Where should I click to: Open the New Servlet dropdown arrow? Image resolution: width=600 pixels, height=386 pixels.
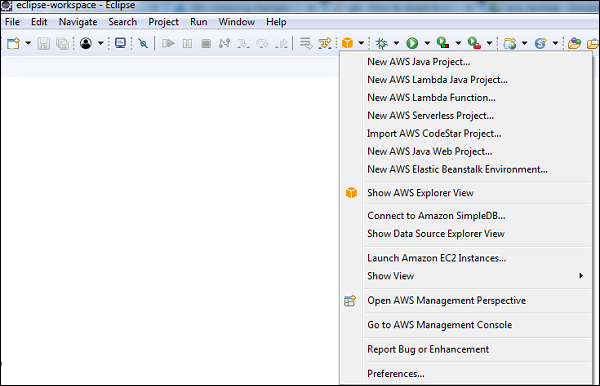click(x=555, y=43)
